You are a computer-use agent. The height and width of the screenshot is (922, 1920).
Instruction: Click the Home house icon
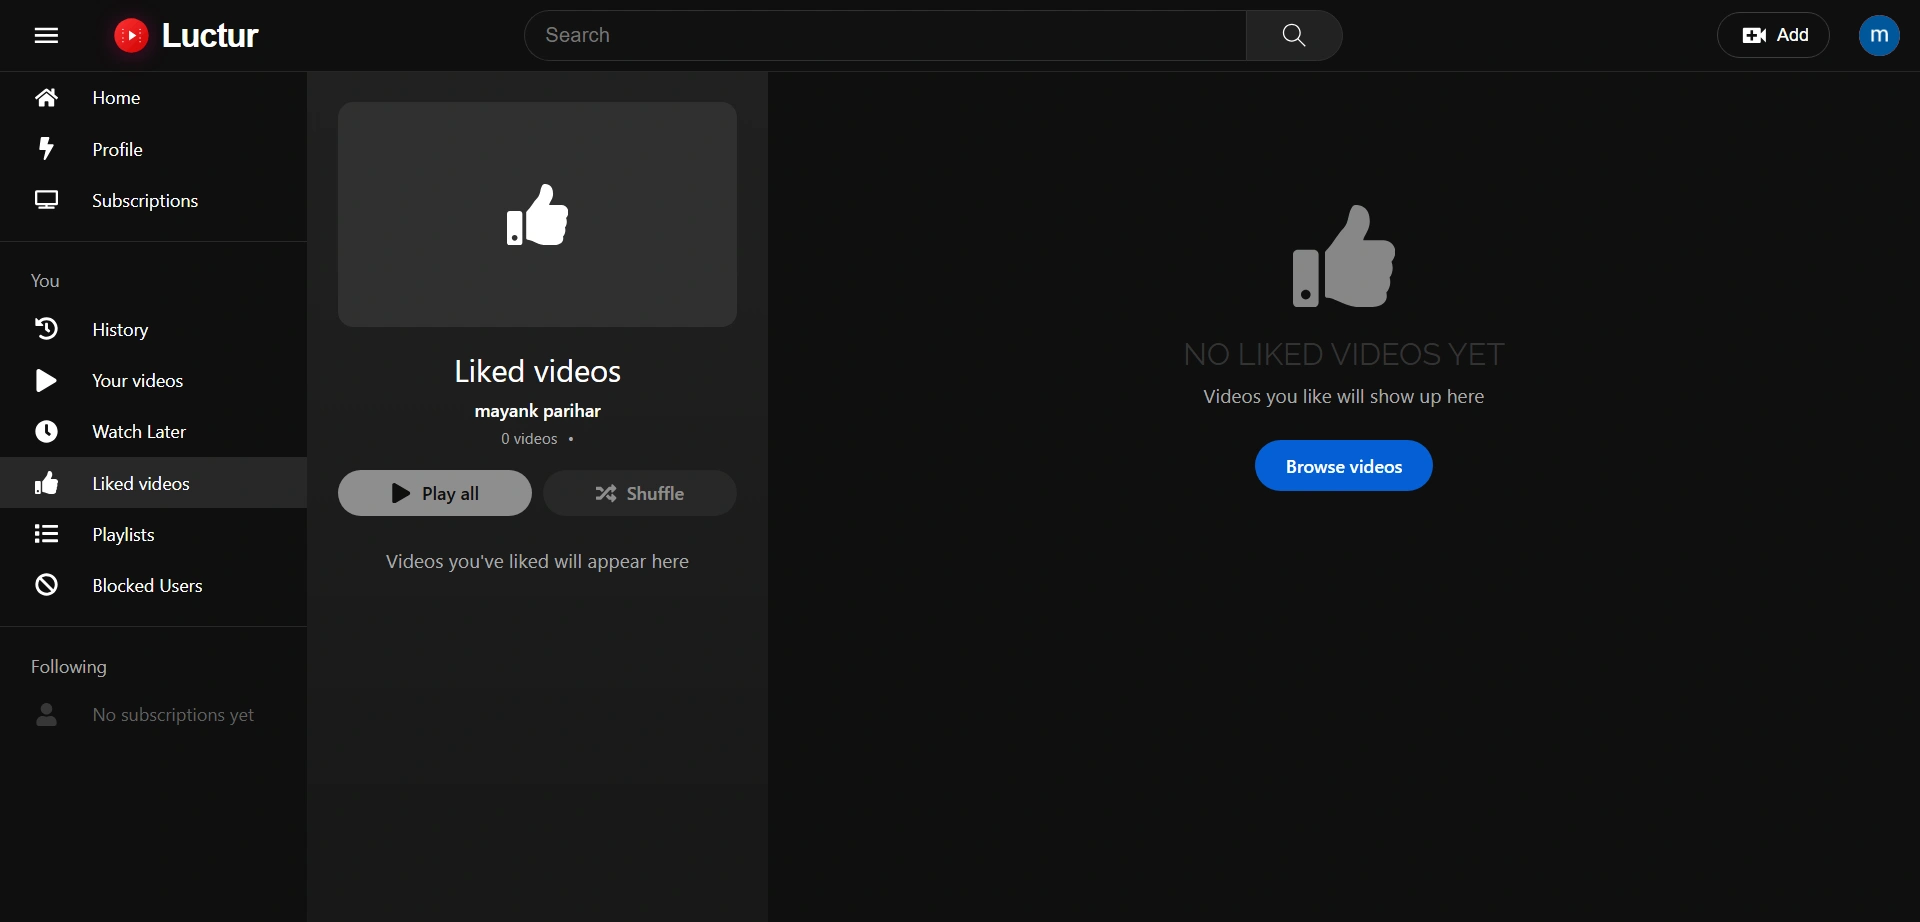46,98
